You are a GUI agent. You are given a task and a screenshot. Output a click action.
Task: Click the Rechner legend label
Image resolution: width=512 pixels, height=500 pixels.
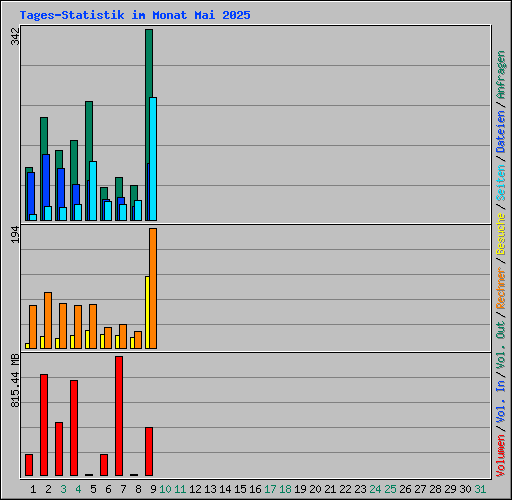click(x=501, y=288)
